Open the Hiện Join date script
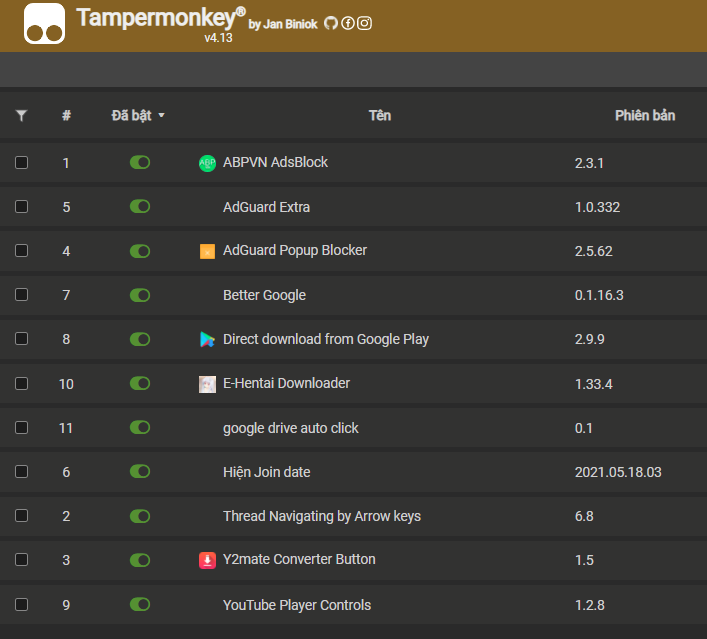707x639 pixels. [x=266, y=472]
